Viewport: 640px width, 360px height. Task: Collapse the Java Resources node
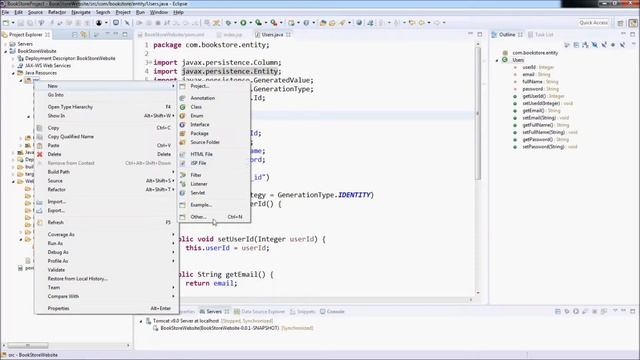13,73
